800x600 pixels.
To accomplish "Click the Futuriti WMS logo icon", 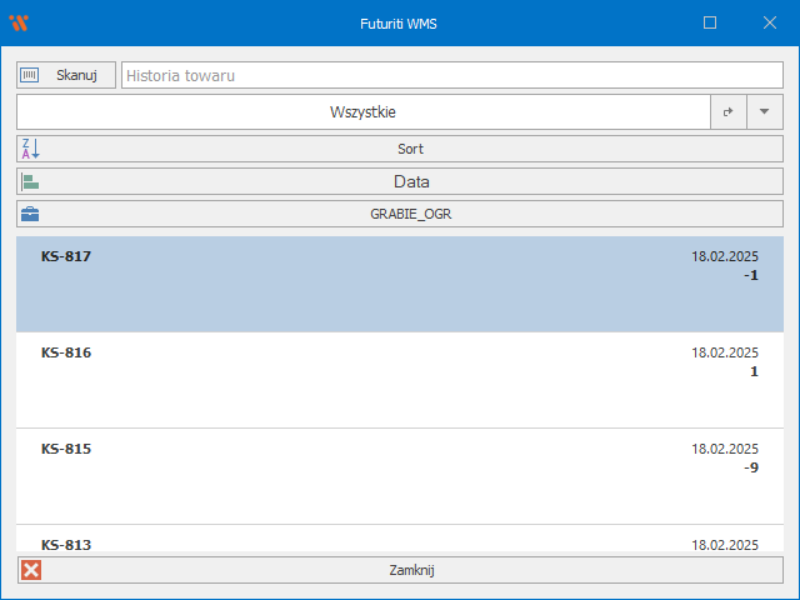I will [x=18, y=23].
